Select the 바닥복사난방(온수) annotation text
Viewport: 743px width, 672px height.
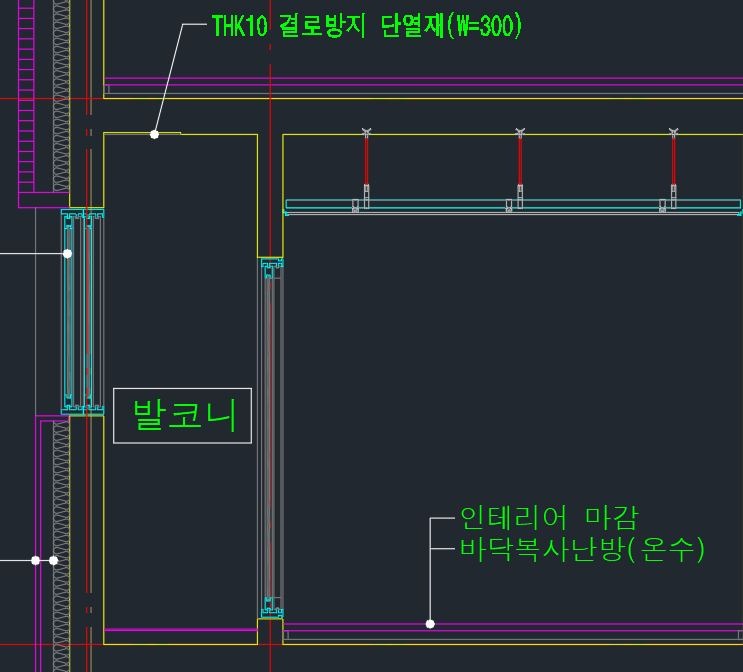(582, 549)
